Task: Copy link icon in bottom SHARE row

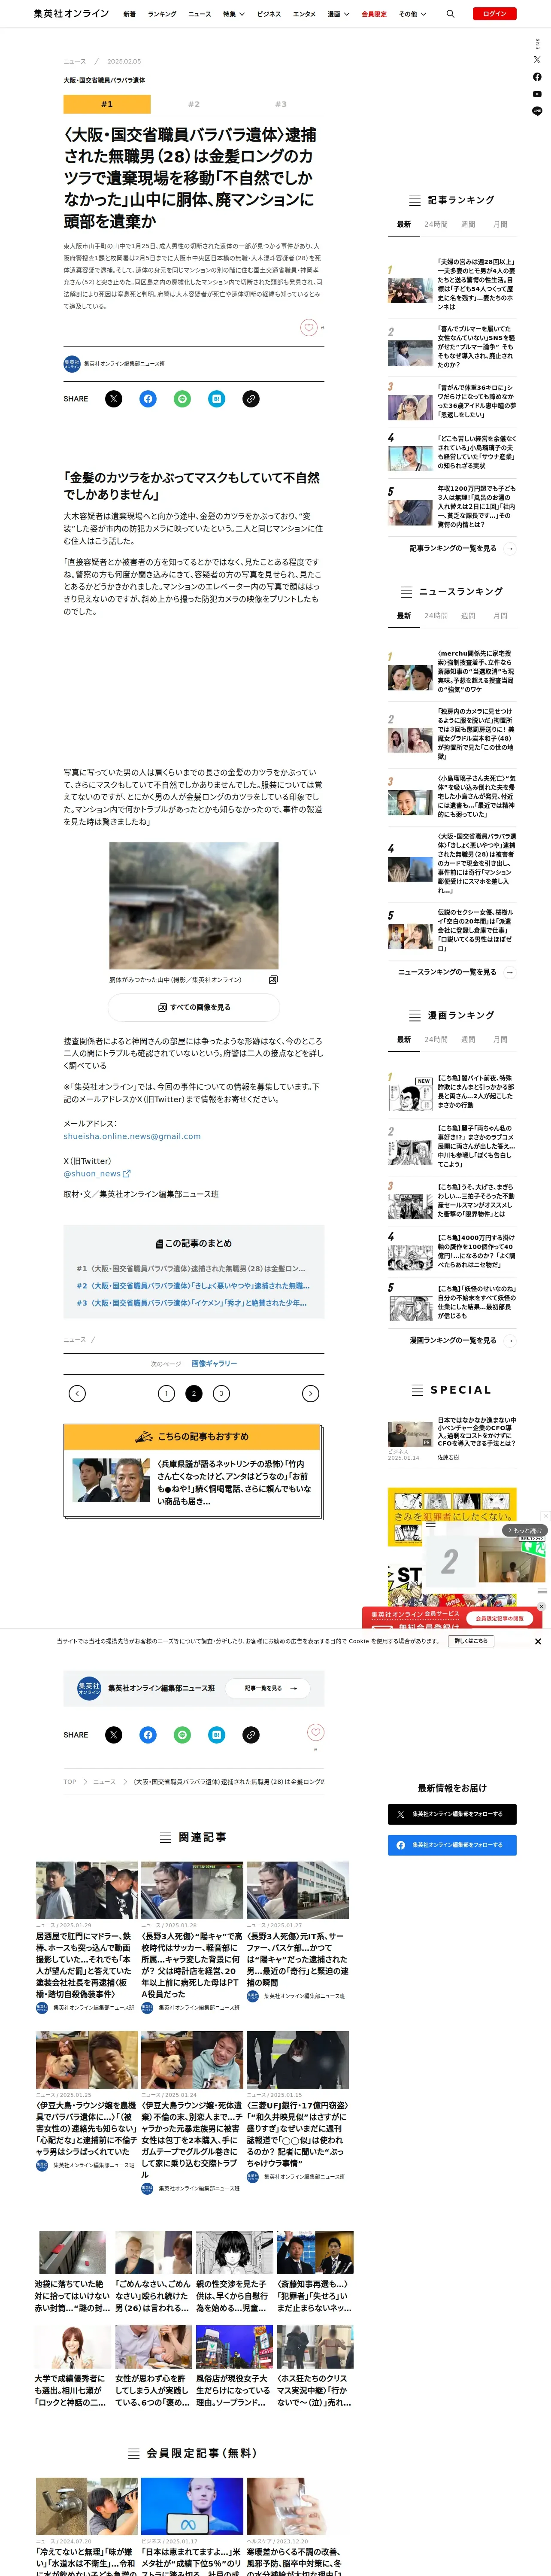Action: coord(251,1735)
